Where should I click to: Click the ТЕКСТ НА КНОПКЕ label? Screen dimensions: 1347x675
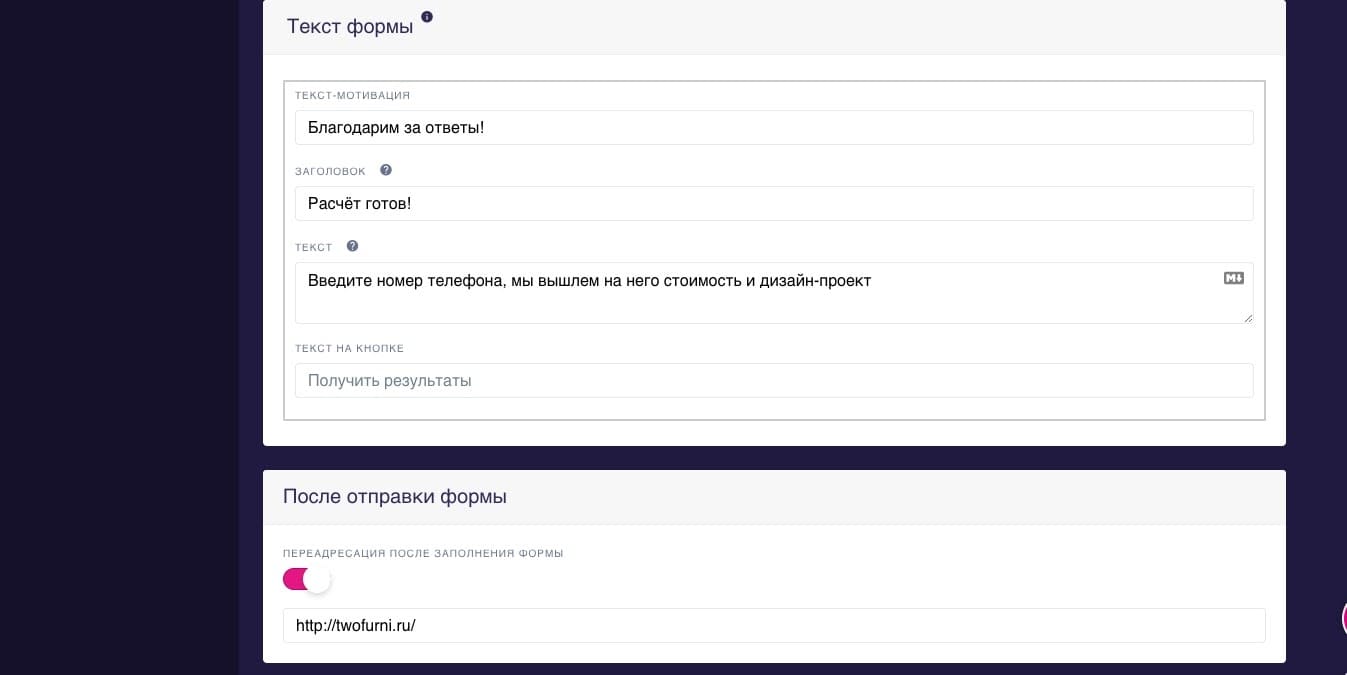(350, 349)
